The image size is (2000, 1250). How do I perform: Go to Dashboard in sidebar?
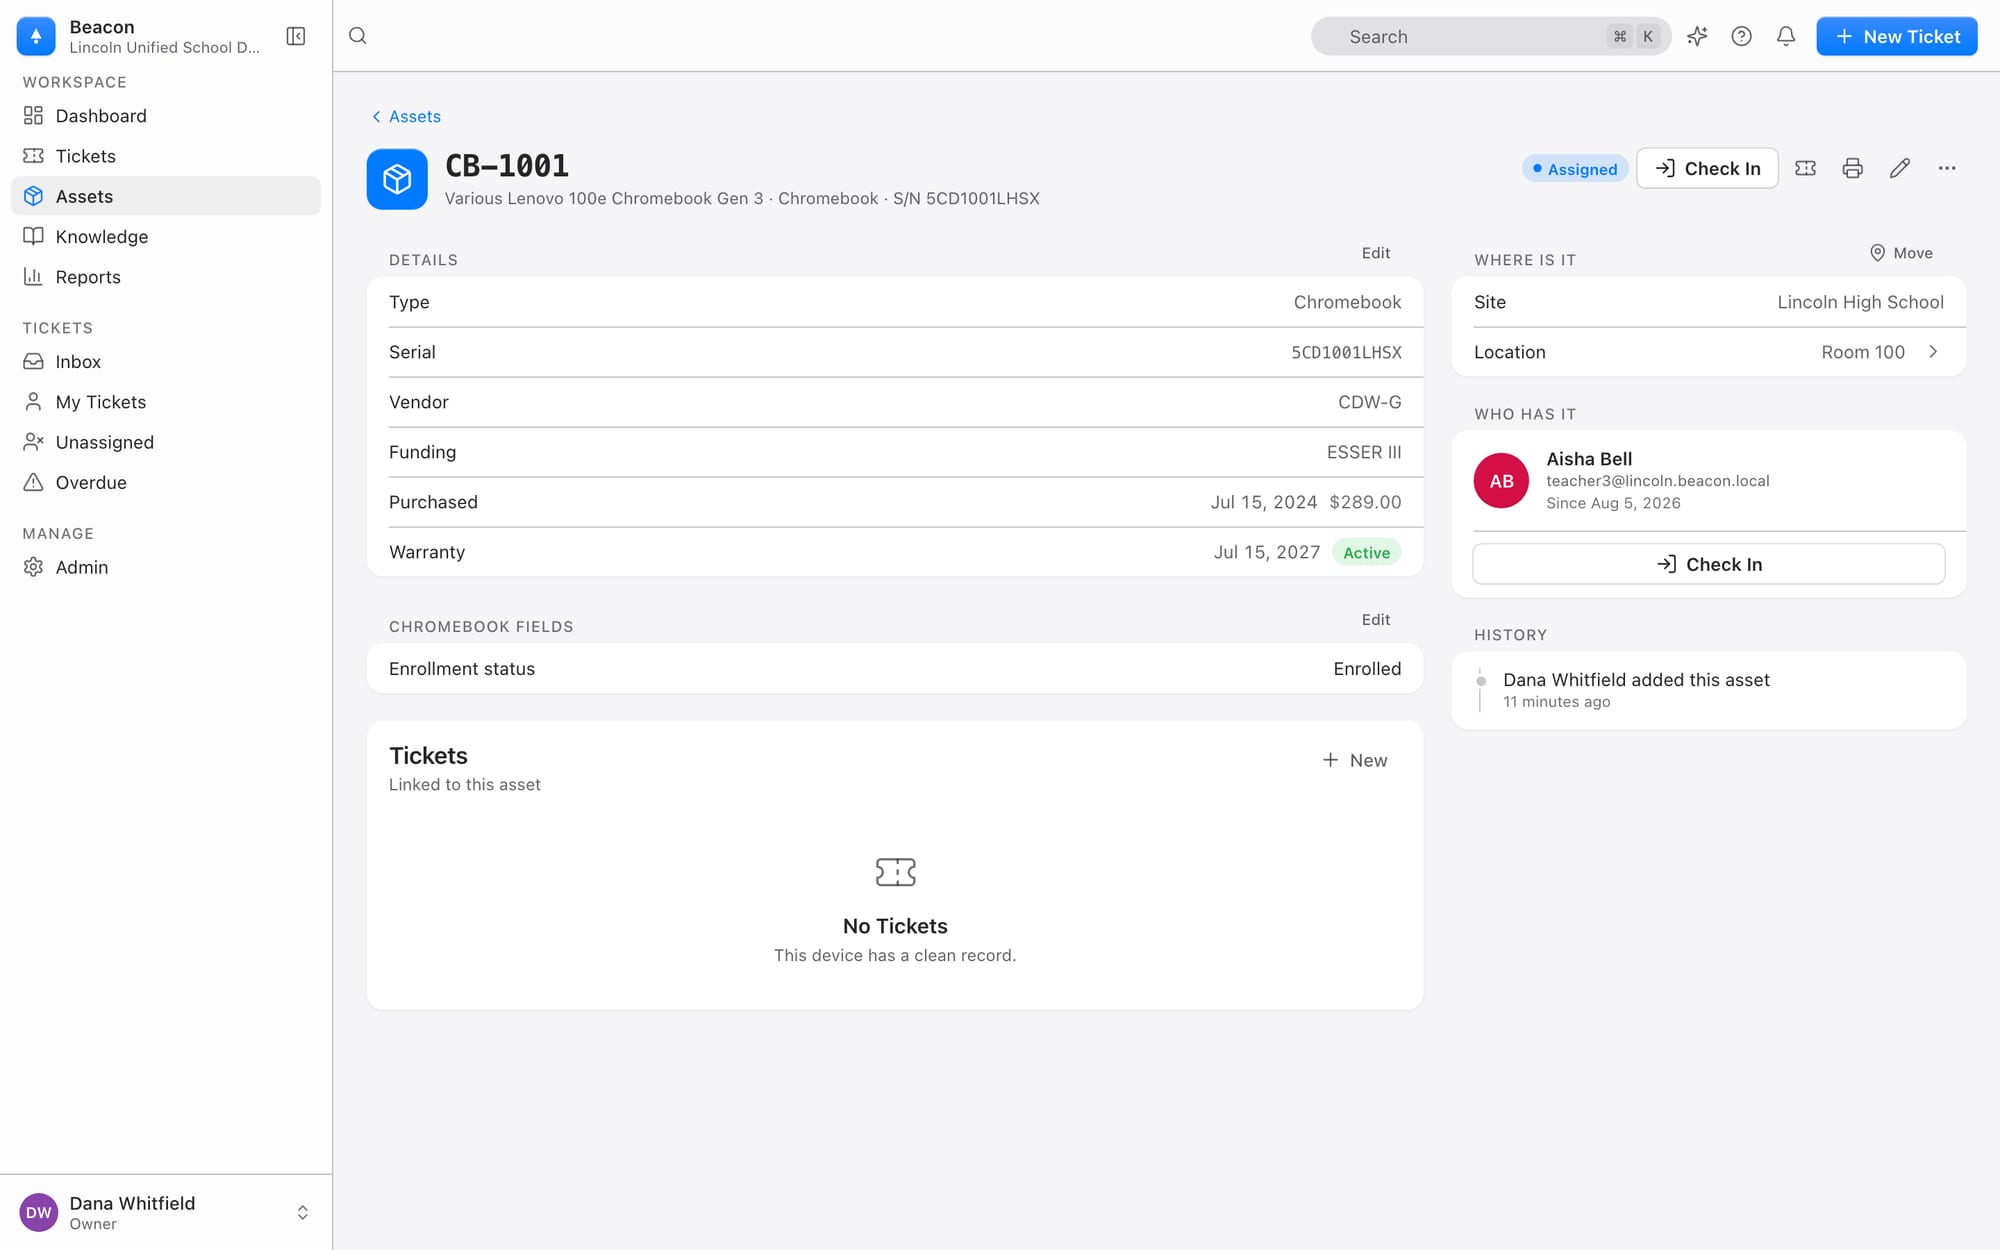[166, 116]
